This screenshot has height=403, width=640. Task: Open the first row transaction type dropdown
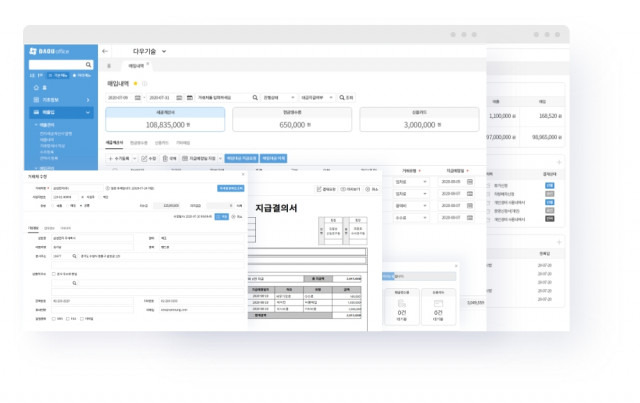(411, 182)
